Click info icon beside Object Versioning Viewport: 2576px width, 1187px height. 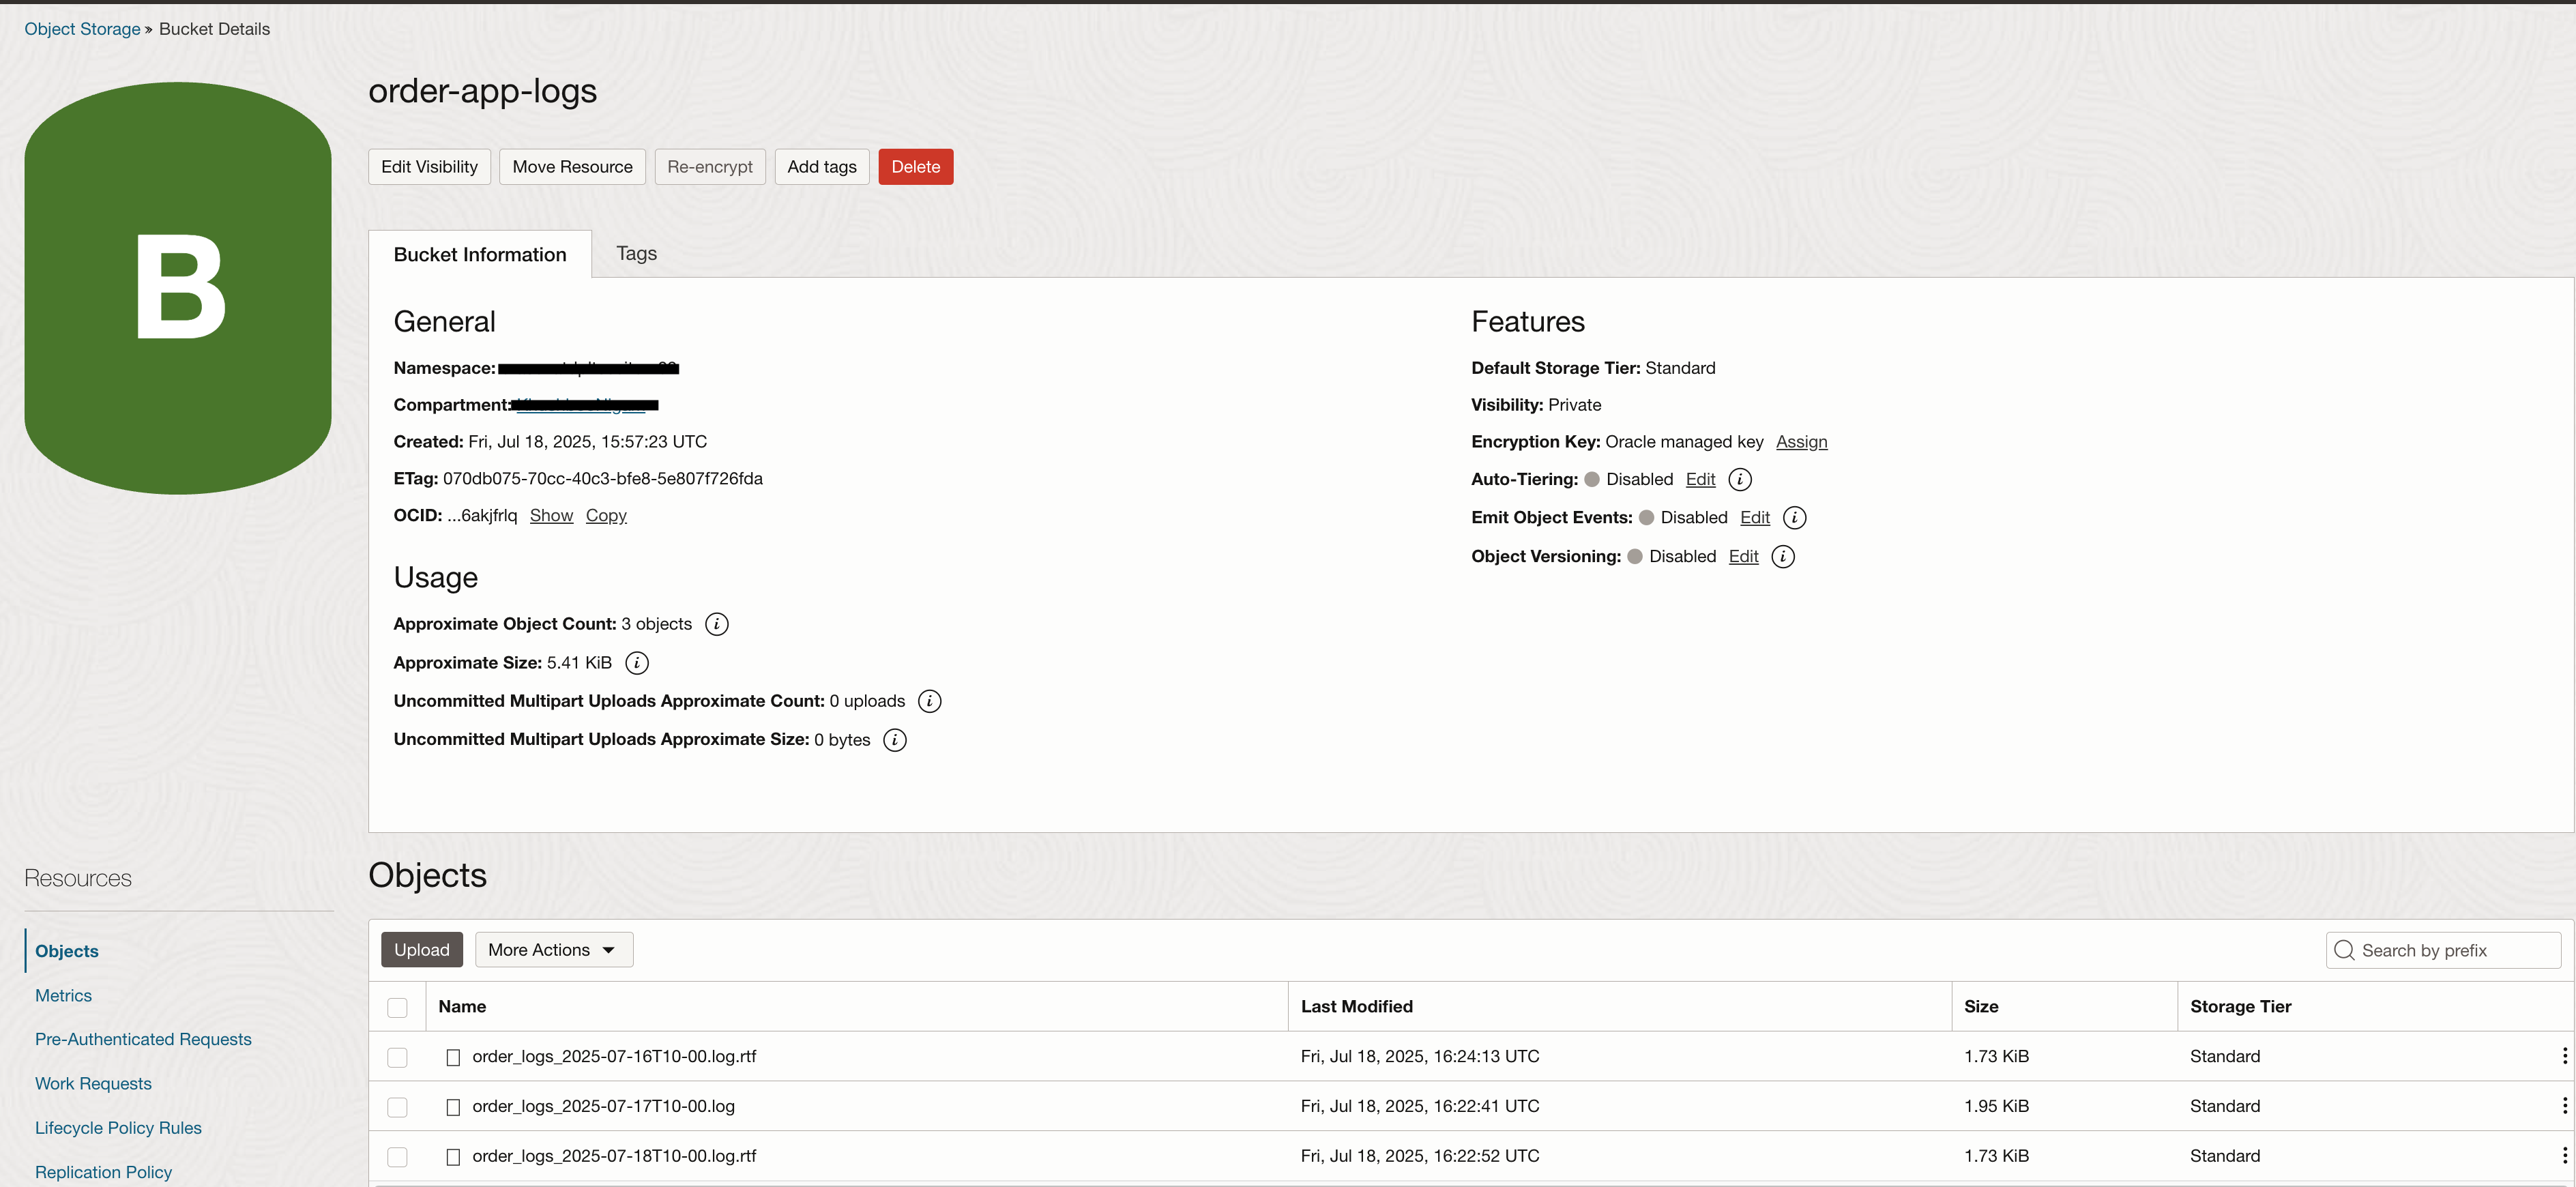[1782, 557]
